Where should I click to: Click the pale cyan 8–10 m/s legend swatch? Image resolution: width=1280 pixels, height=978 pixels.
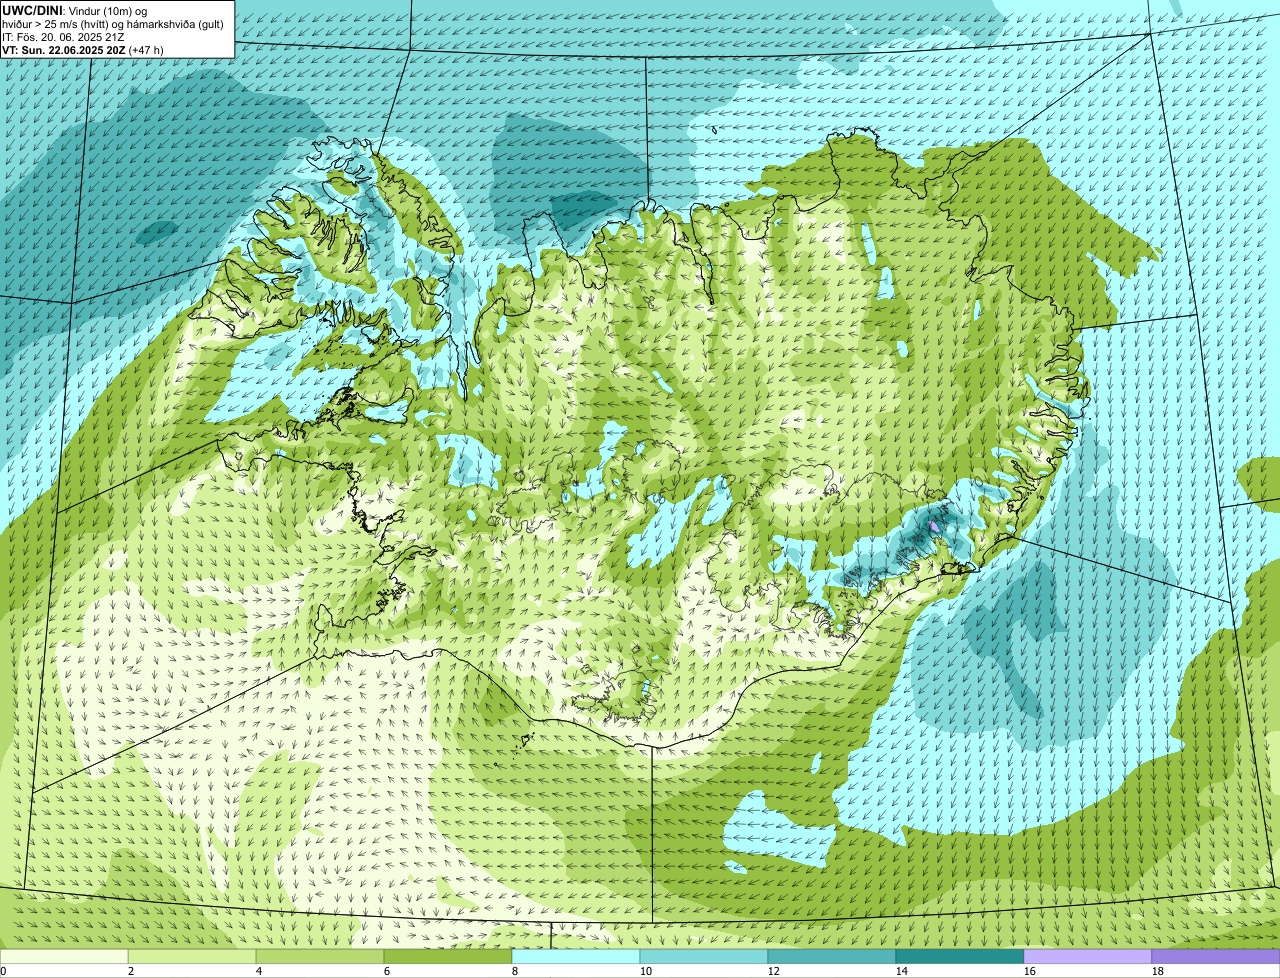point(576,957)
